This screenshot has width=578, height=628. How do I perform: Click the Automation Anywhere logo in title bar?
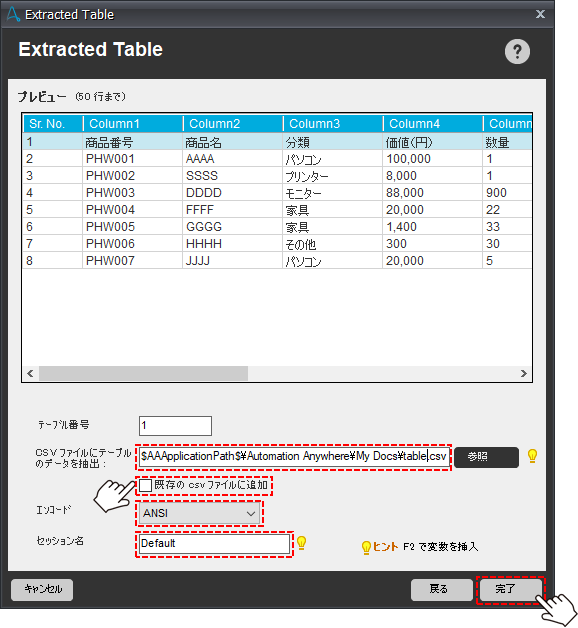(13, 14)
